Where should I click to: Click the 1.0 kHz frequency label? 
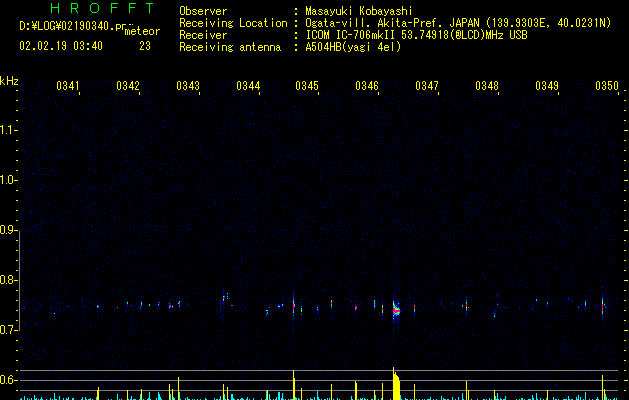8,180
